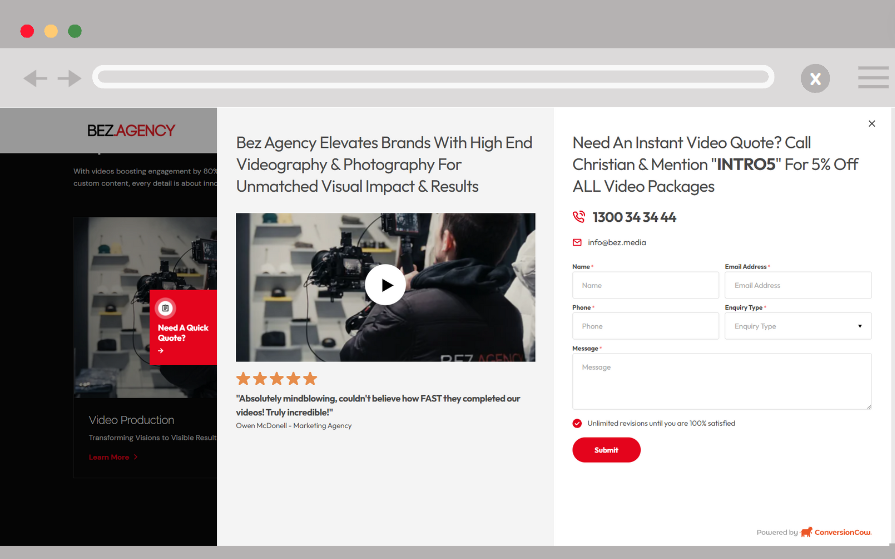The image size is (895, 559).
Task: Call the number 1300 34 34 44
Action: [634, 218]
